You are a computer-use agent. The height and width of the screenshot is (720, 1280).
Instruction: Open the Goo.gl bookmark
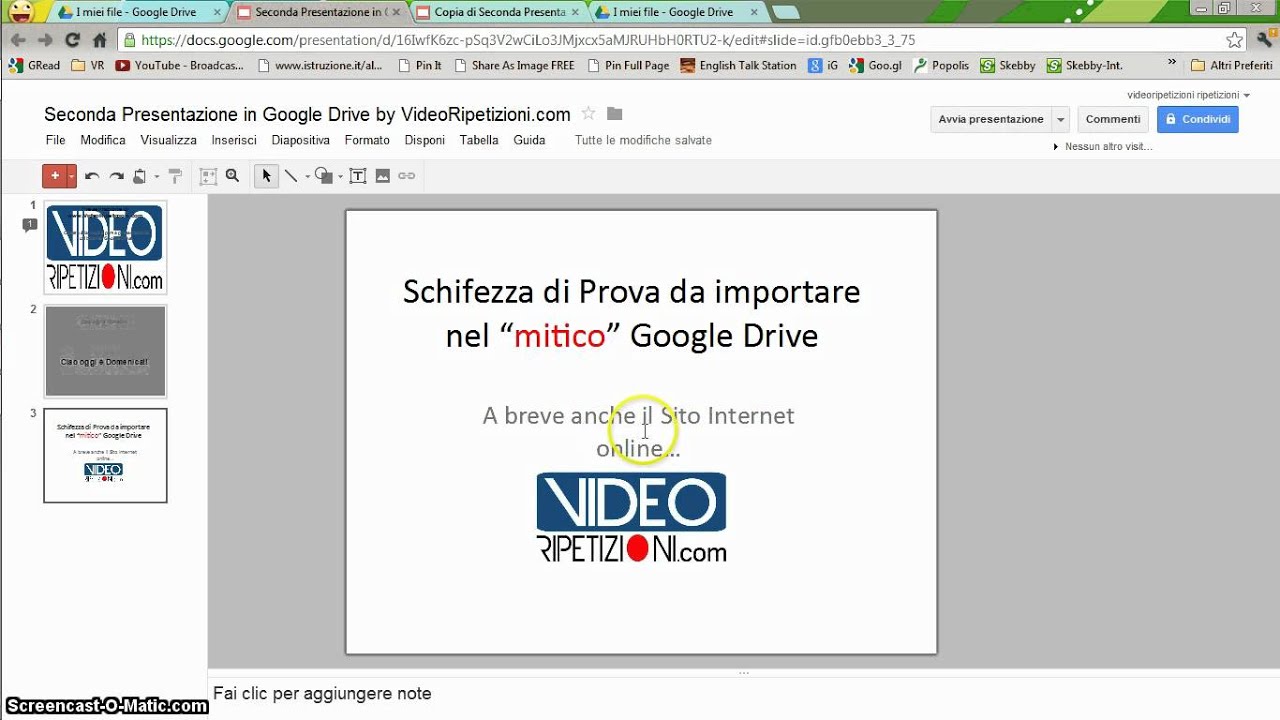tap(875, 65)
